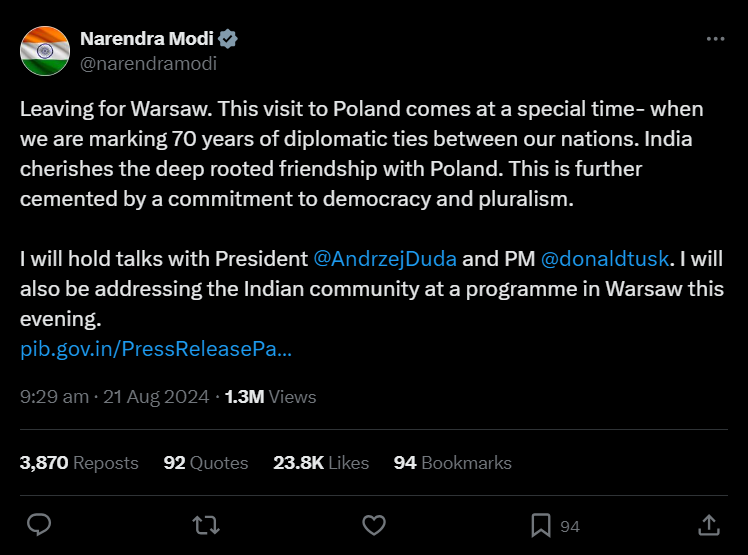Viewport: 748px width, 555px height.
Task: View the 23.8K Likes list
Action: 321,463
